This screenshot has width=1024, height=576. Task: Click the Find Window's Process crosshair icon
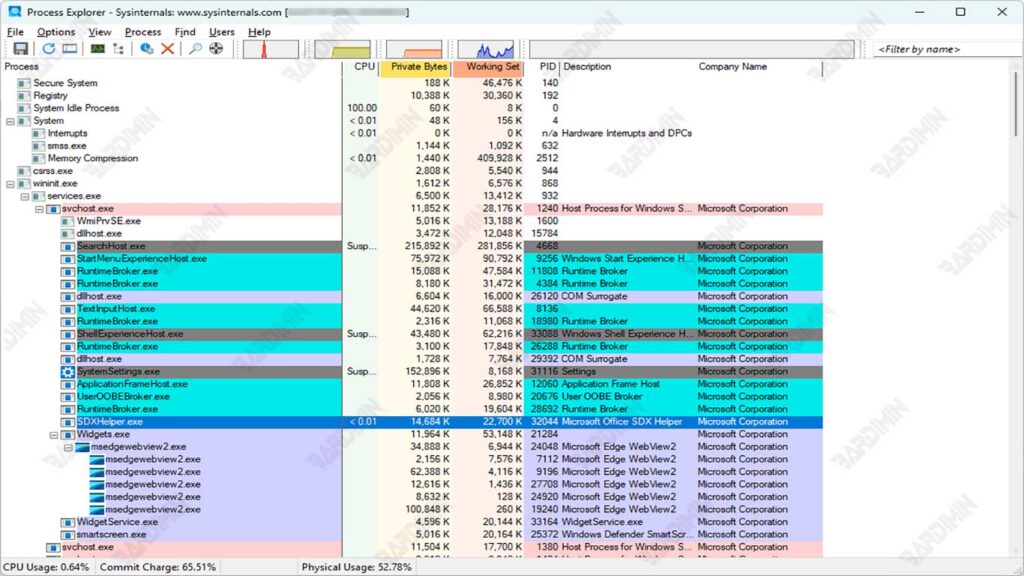tap(216, 49)
